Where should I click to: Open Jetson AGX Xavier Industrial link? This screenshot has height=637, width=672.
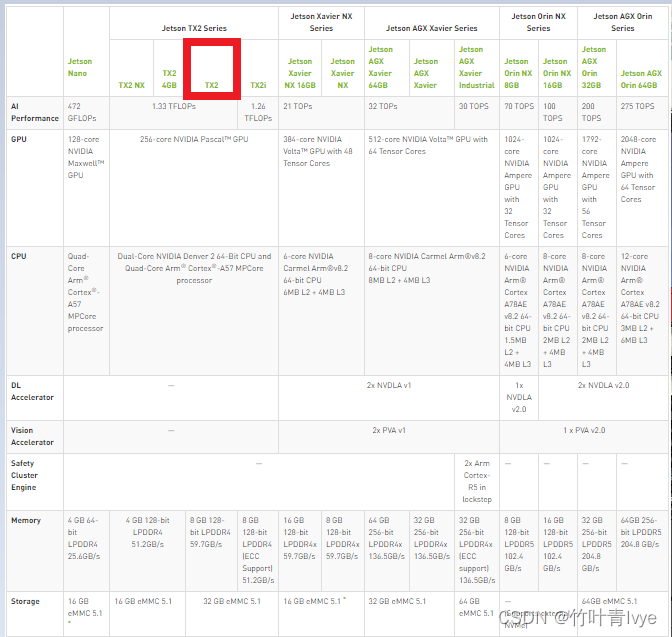pos(477,67)
